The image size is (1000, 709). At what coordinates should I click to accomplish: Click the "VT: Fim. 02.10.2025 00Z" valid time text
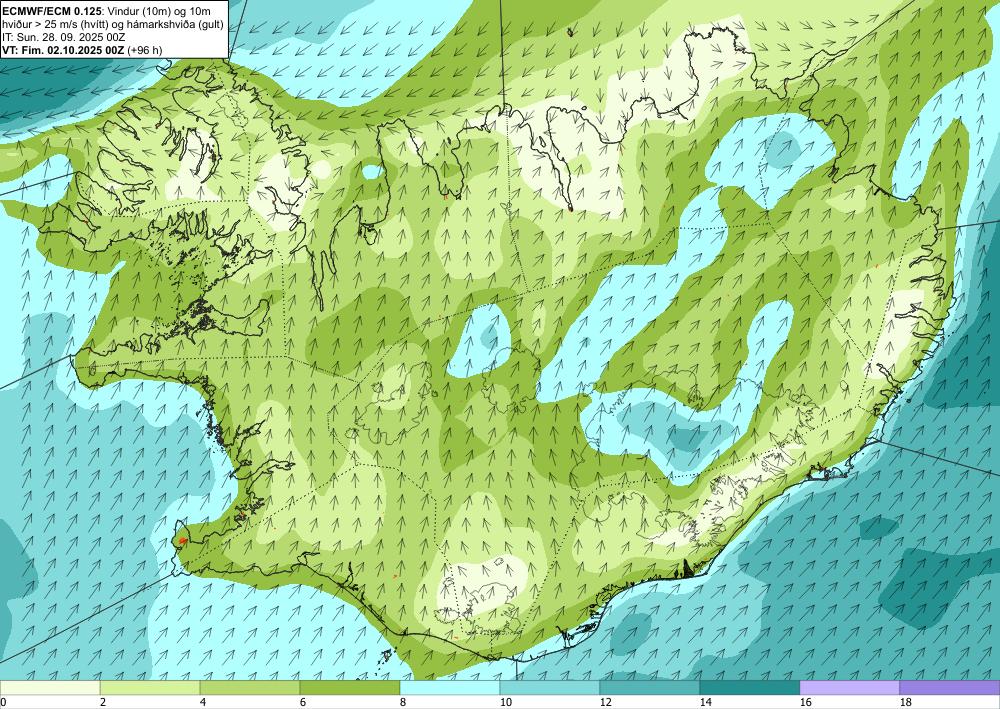(64, 50)
